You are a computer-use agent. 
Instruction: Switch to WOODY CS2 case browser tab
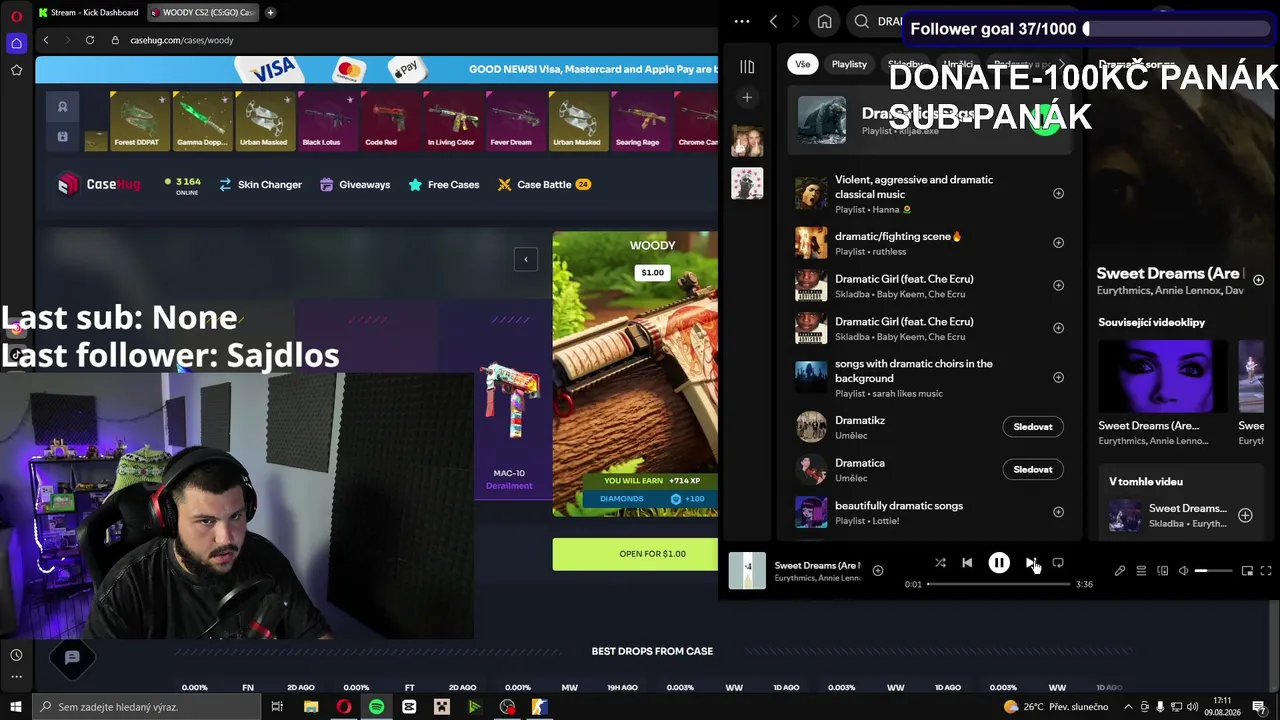[202, 13]
